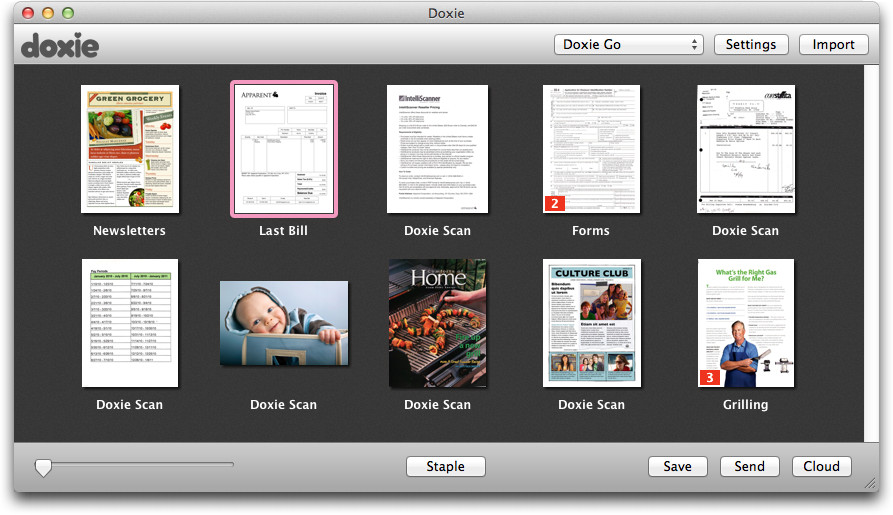The image size is (893, 515).
Task: Open the Doxie Go scanner dropdown
Action: click(x=628, y=45)
